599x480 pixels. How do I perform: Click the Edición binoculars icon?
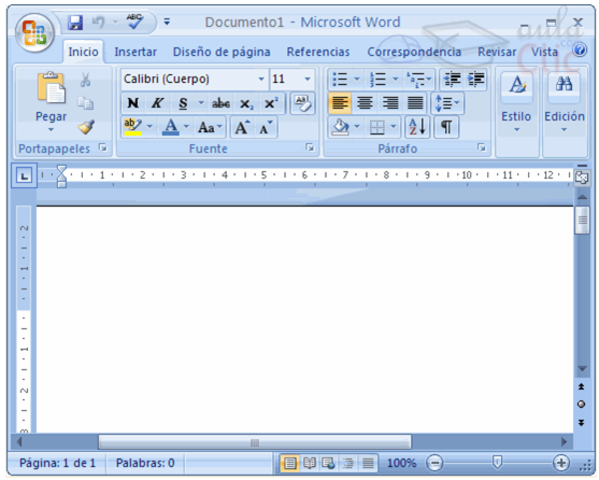pos(564,84)
